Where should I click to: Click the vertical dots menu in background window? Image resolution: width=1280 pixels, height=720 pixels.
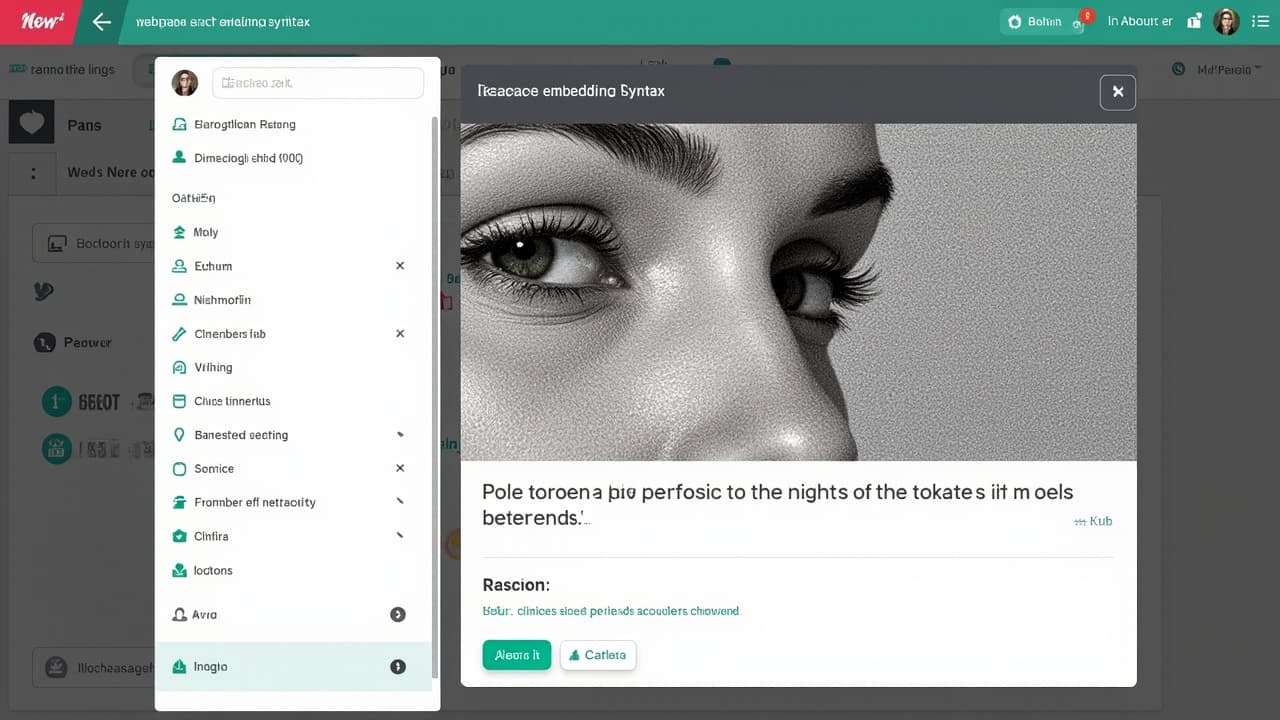tap(34, 173)
